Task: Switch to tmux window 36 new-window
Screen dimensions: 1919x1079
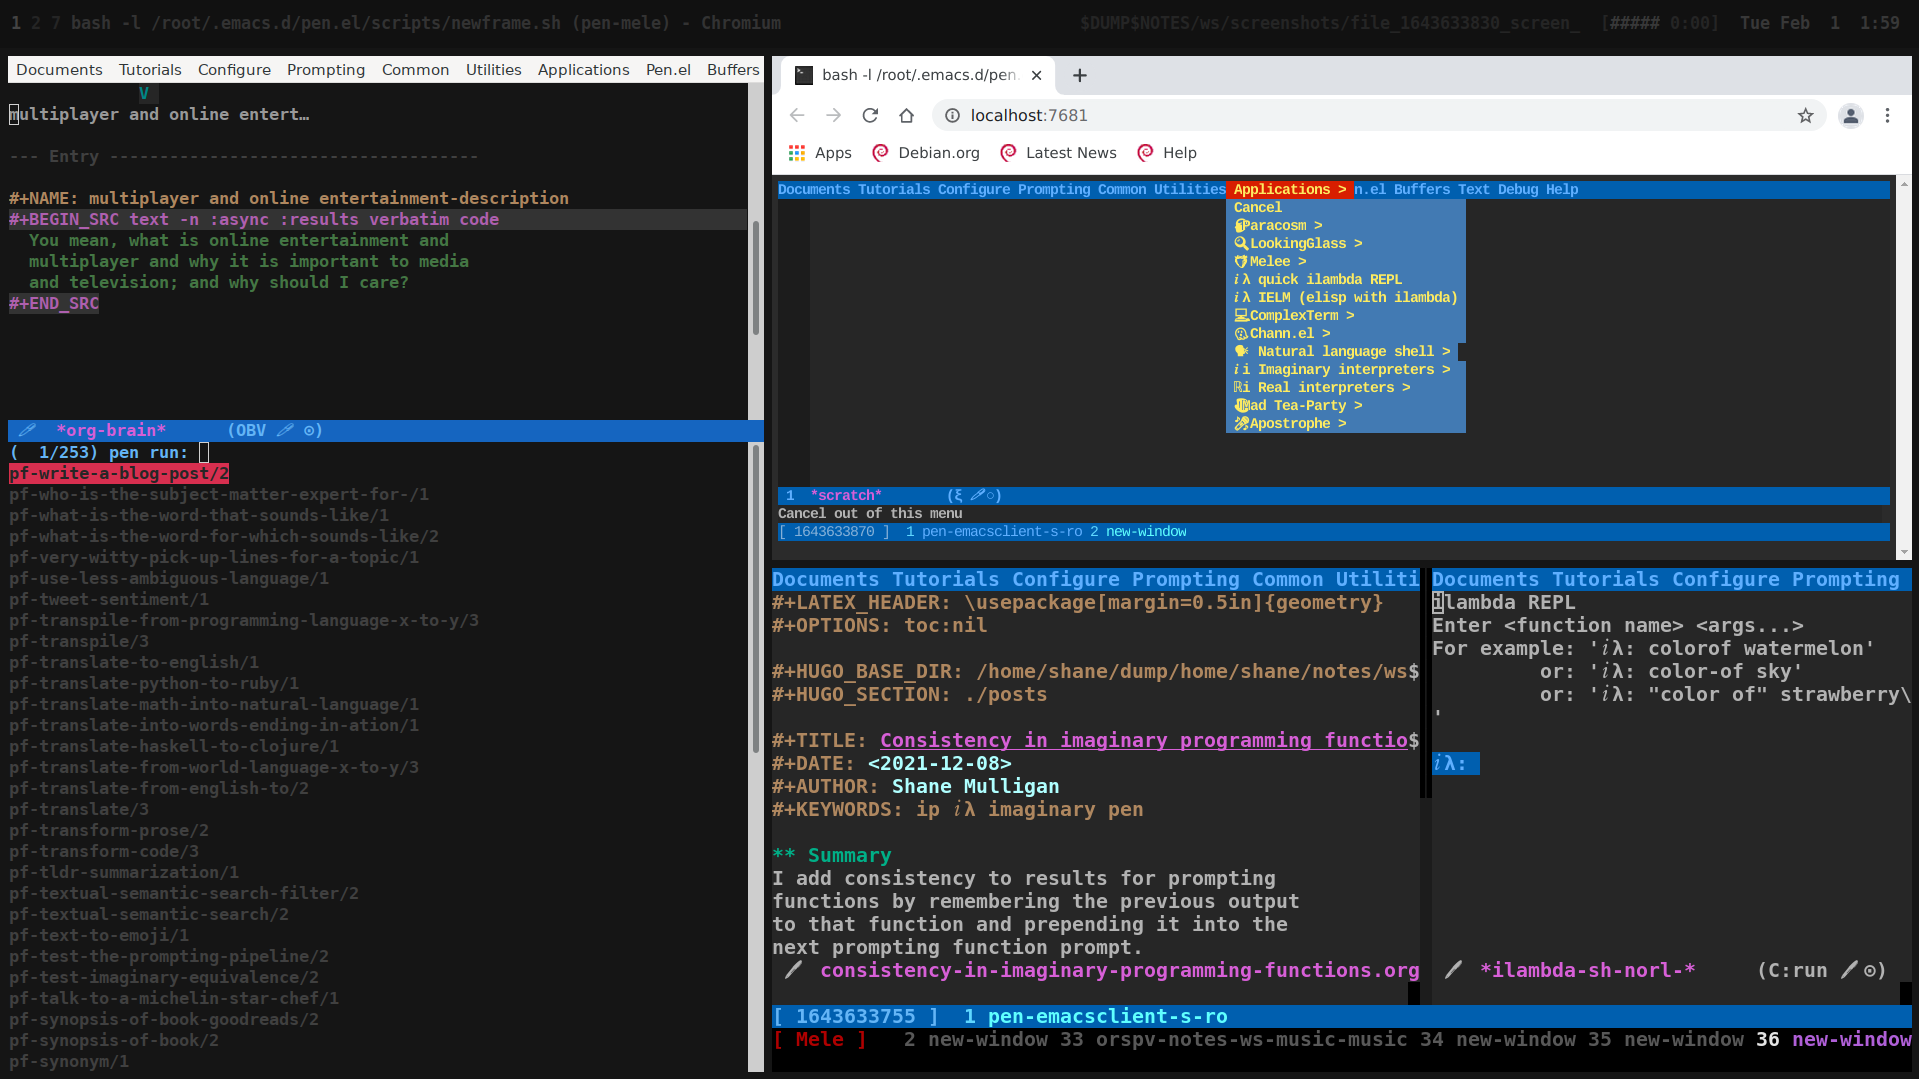Action: coord(1834,1039)
